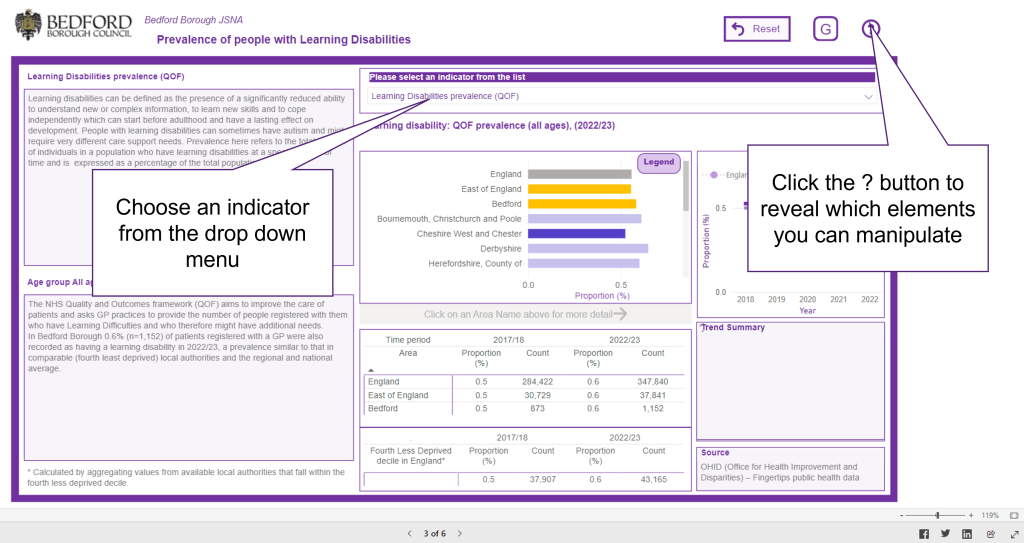The width and height of the screenshot is (1024, 543).
Task: Expand the indicator dropdown chevron arrow
Action: (x=868, y=97)
